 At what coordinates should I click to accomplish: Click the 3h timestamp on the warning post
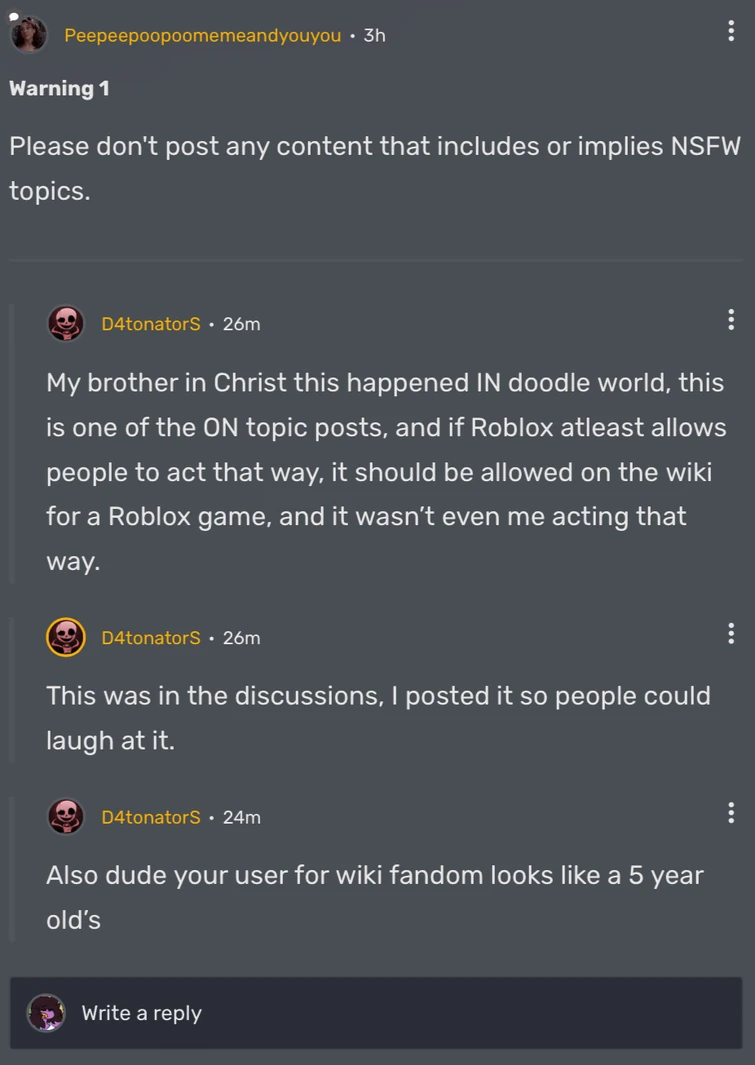click(x=375, y=36)
